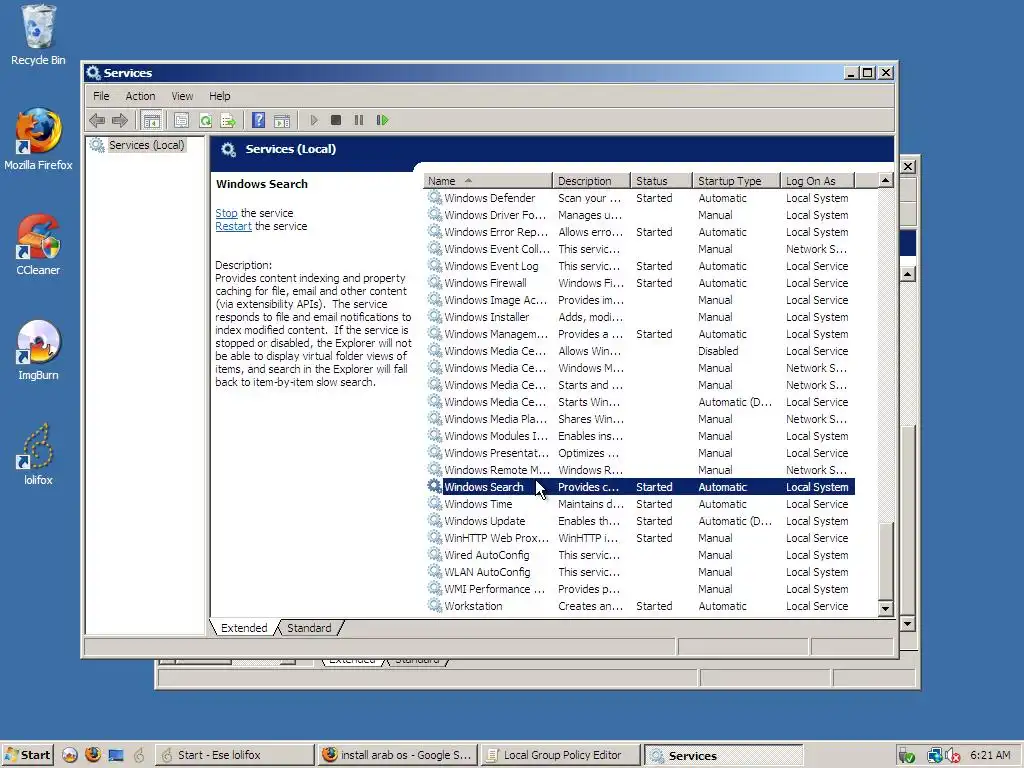Click the gear icon of Windows Search row
The height and width of the screenshot is (768, 1024).
click(x=434, y=487)
